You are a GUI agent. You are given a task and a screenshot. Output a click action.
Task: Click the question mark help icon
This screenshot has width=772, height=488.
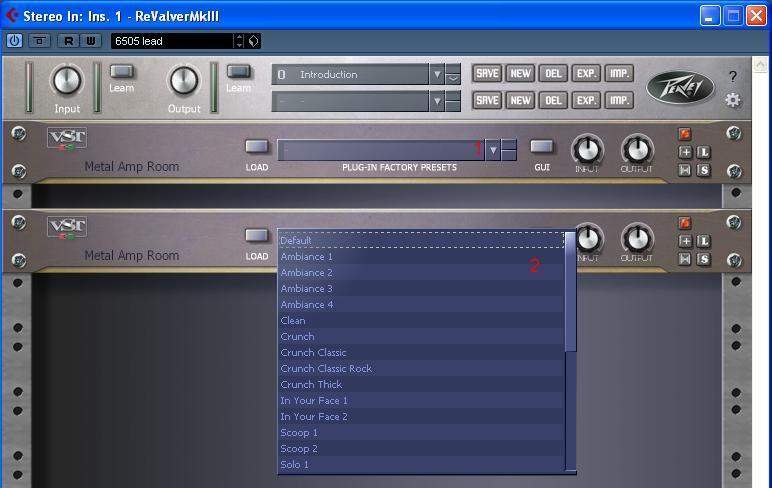(733, 76)
